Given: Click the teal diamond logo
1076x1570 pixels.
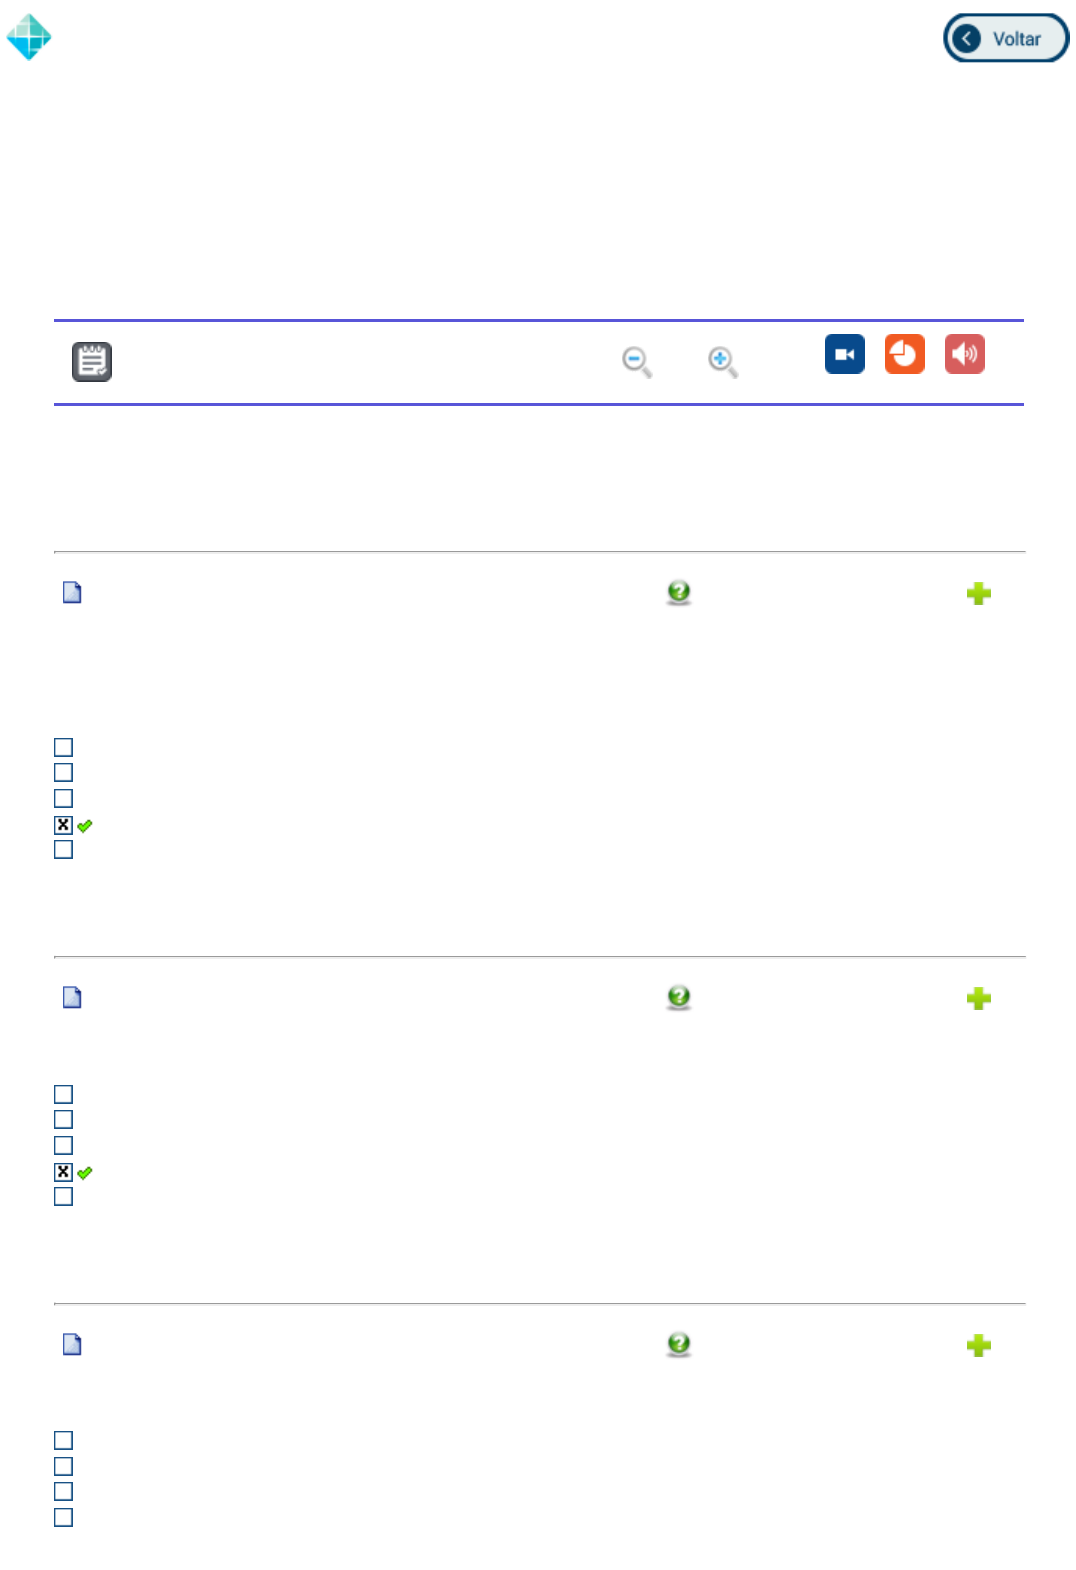Looking at the screenshot, I should [x=29, y=37].
